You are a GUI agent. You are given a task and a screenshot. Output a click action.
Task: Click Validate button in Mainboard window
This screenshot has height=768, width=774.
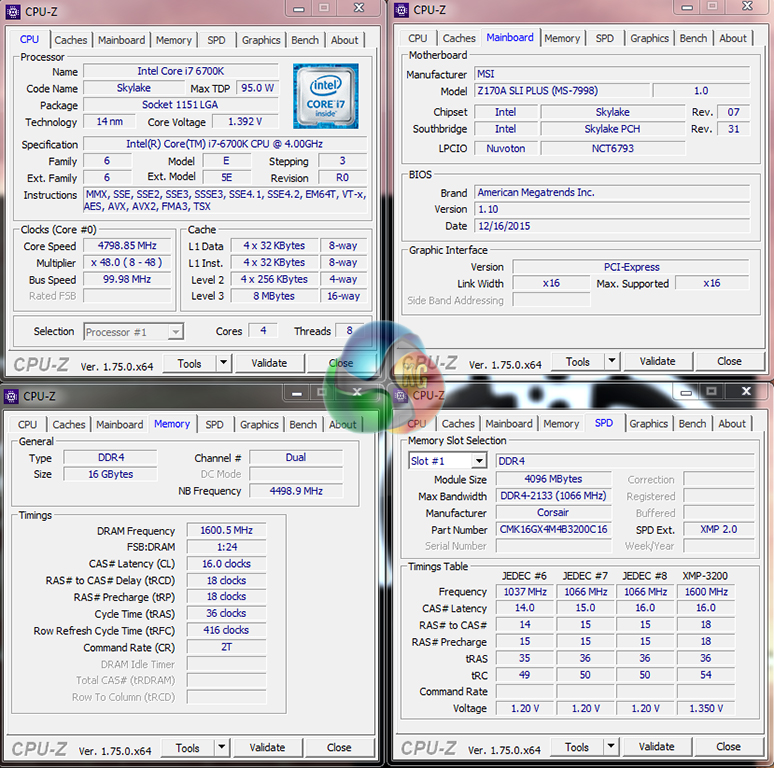658,361
